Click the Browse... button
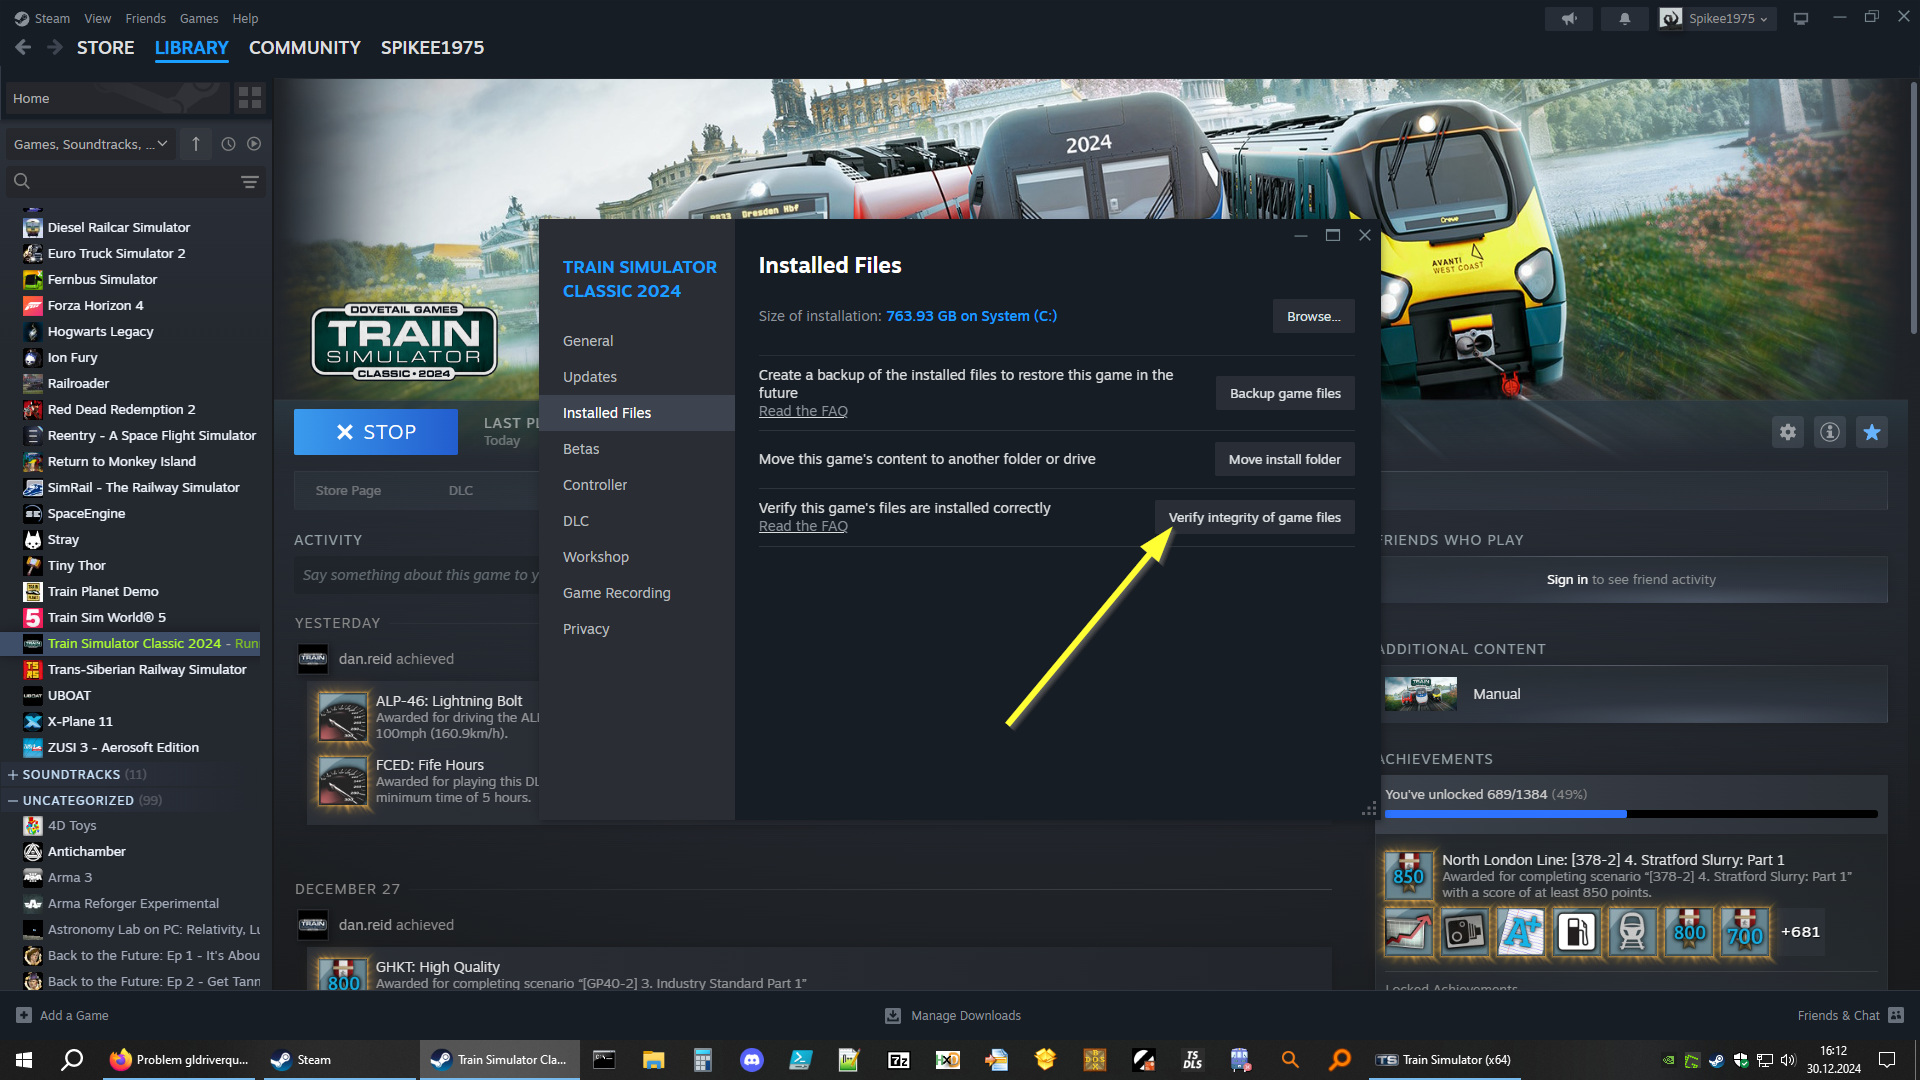1920x1080 pixels. pyautogui.click(x=1314, y=316)
